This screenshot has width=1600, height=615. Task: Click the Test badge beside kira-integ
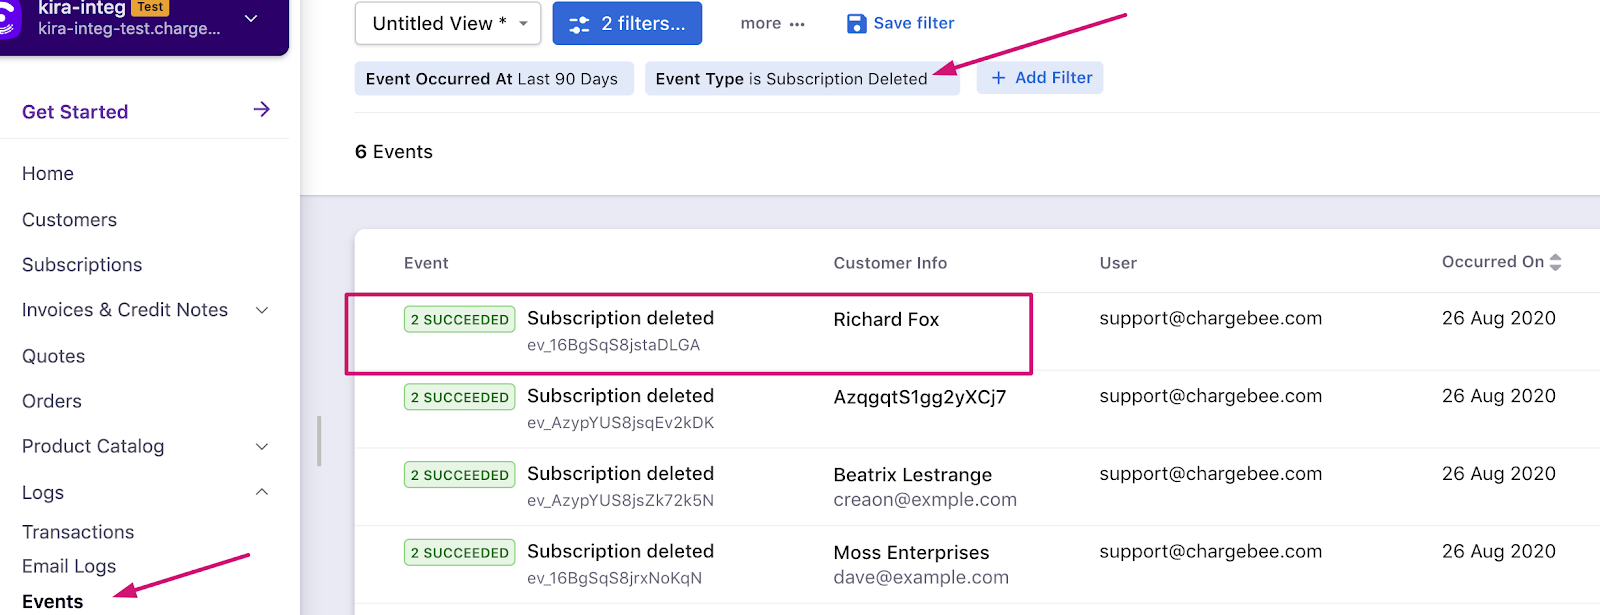150,7
